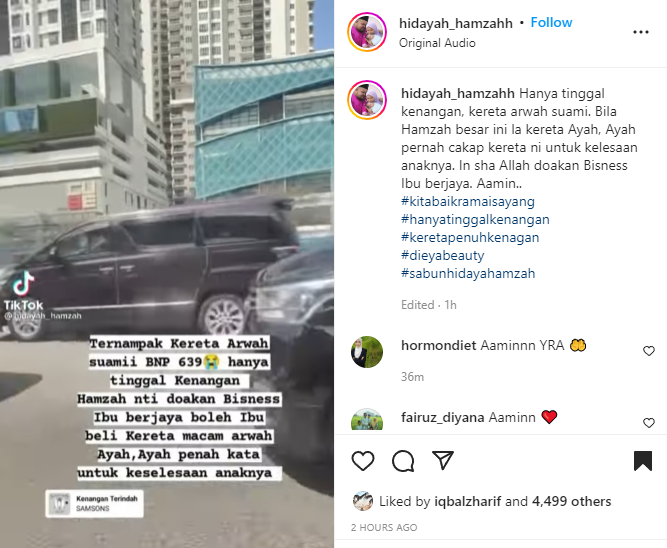Open hashtag #sabunhidayahamzah

468,273
